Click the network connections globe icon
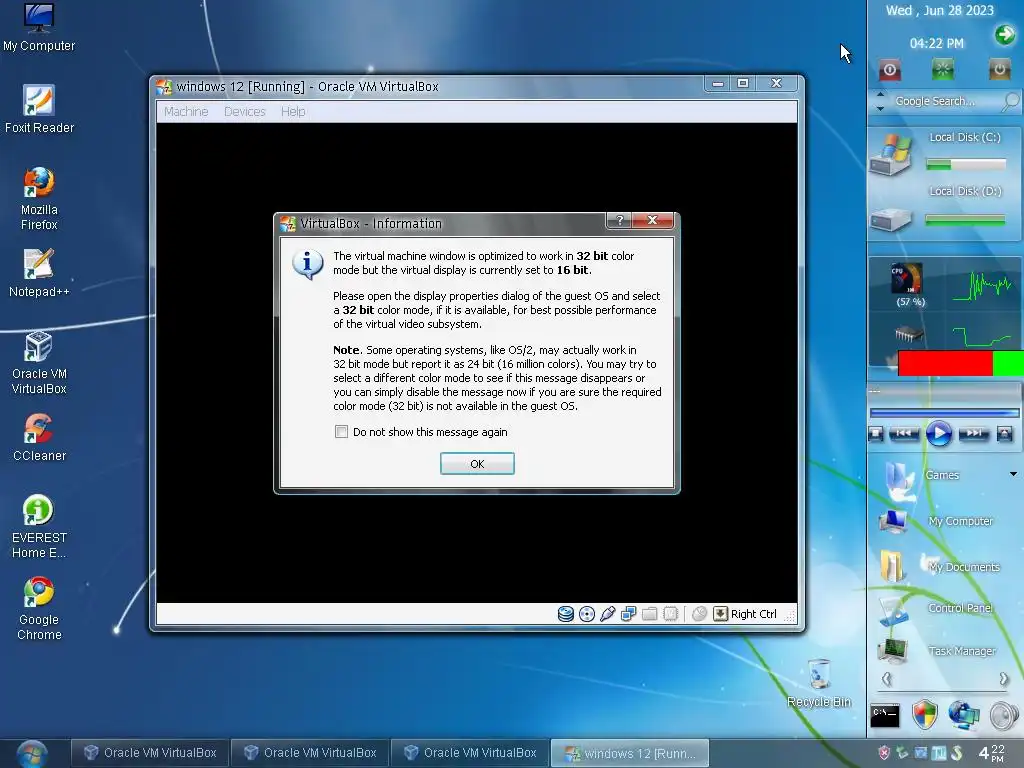Screen dimensions: 1024x768 coord(964,715)
